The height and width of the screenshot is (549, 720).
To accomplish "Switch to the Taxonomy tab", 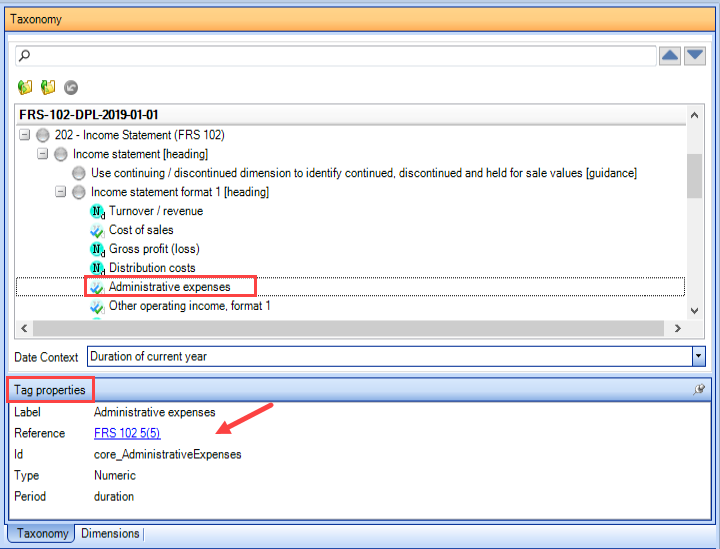I will (42, 533).
